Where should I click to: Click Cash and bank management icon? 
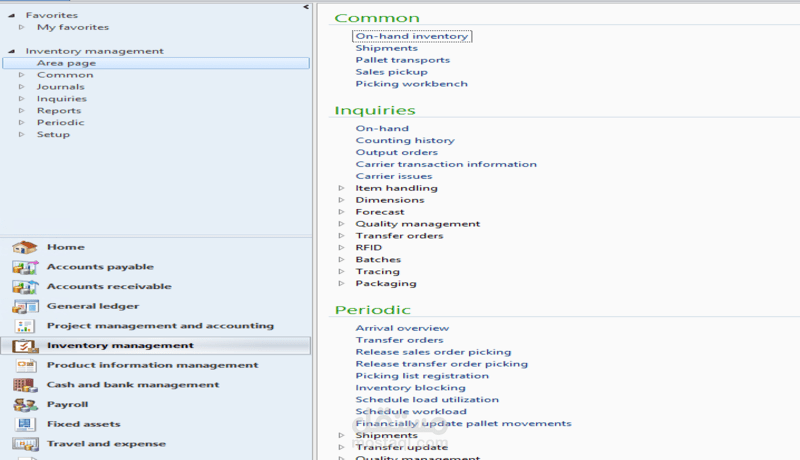(25, 385)
